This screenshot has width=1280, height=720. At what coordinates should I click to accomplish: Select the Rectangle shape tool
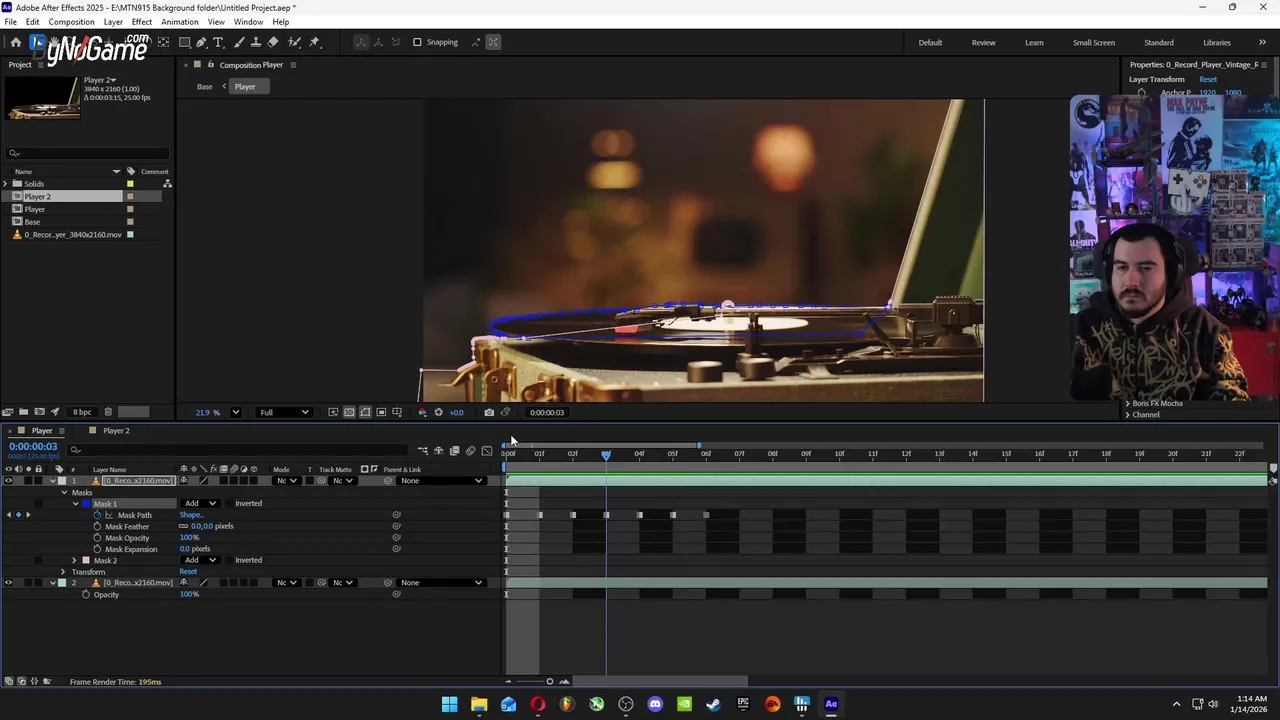point(185,42)
